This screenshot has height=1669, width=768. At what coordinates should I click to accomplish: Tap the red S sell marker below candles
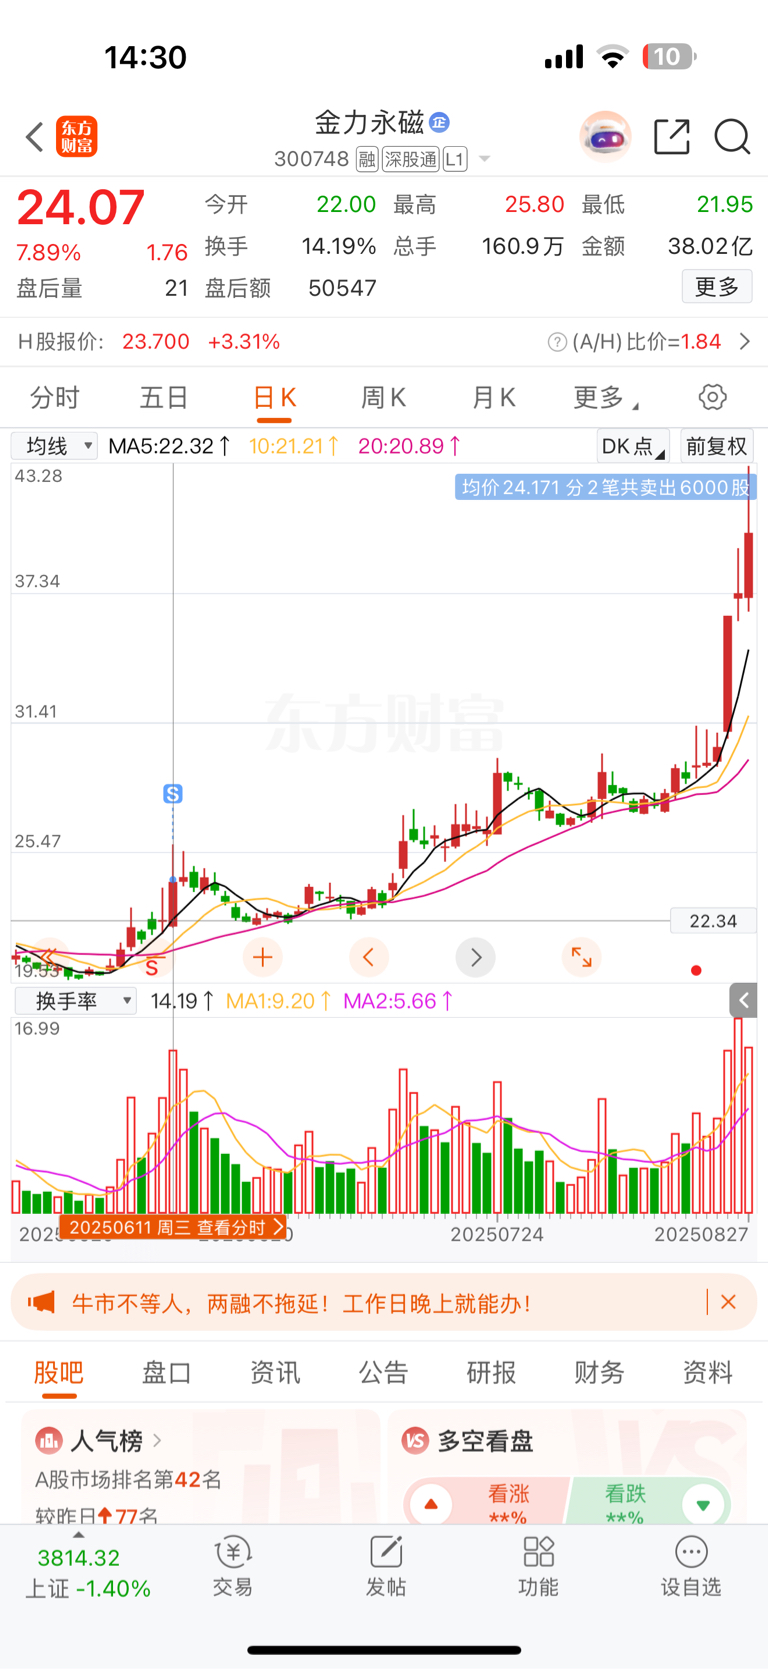click(152, 967)
